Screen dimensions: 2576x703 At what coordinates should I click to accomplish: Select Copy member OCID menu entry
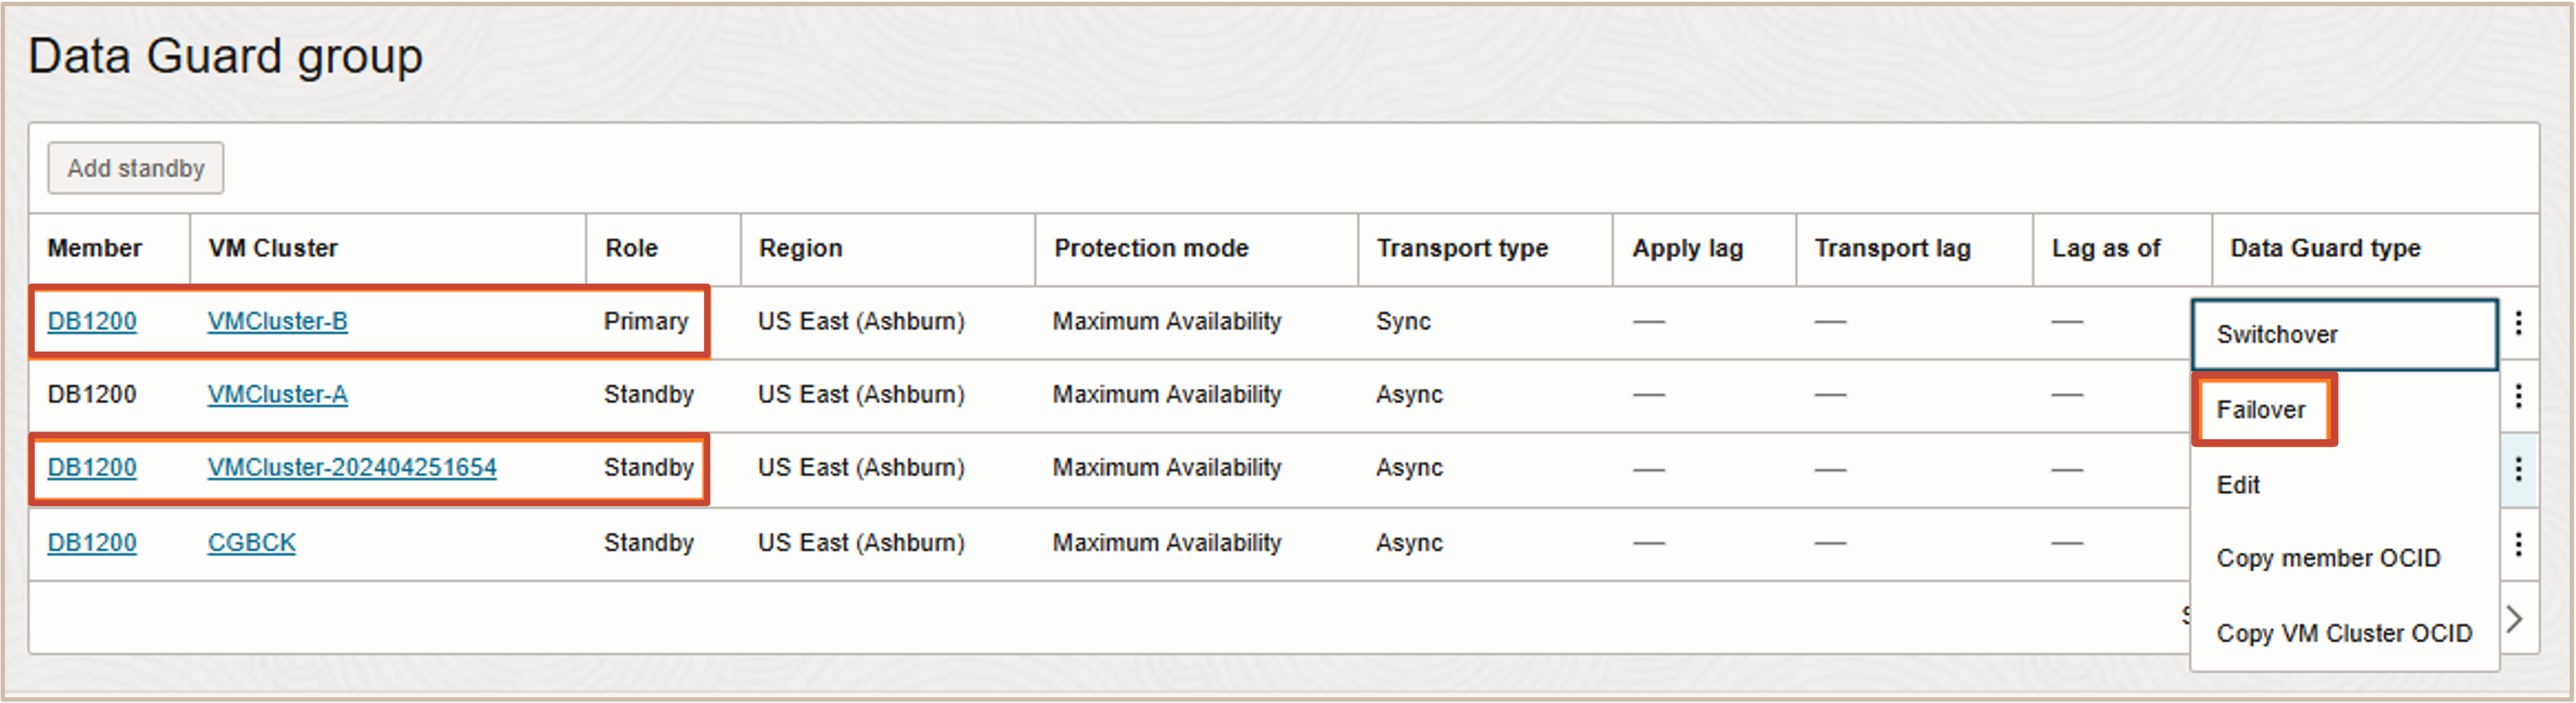(x=2328, y=558)
